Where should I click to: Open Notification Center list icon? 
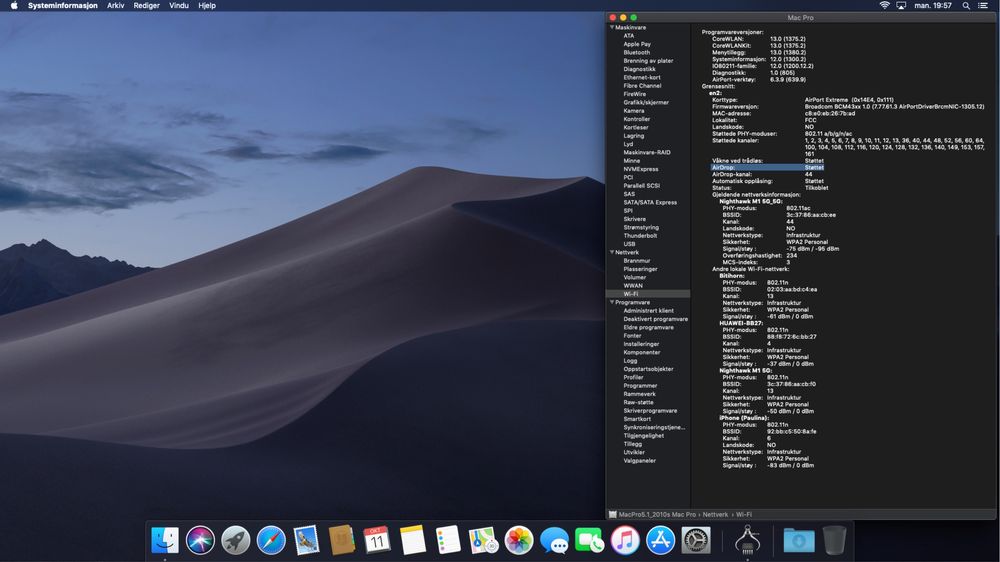pos(983,5)
